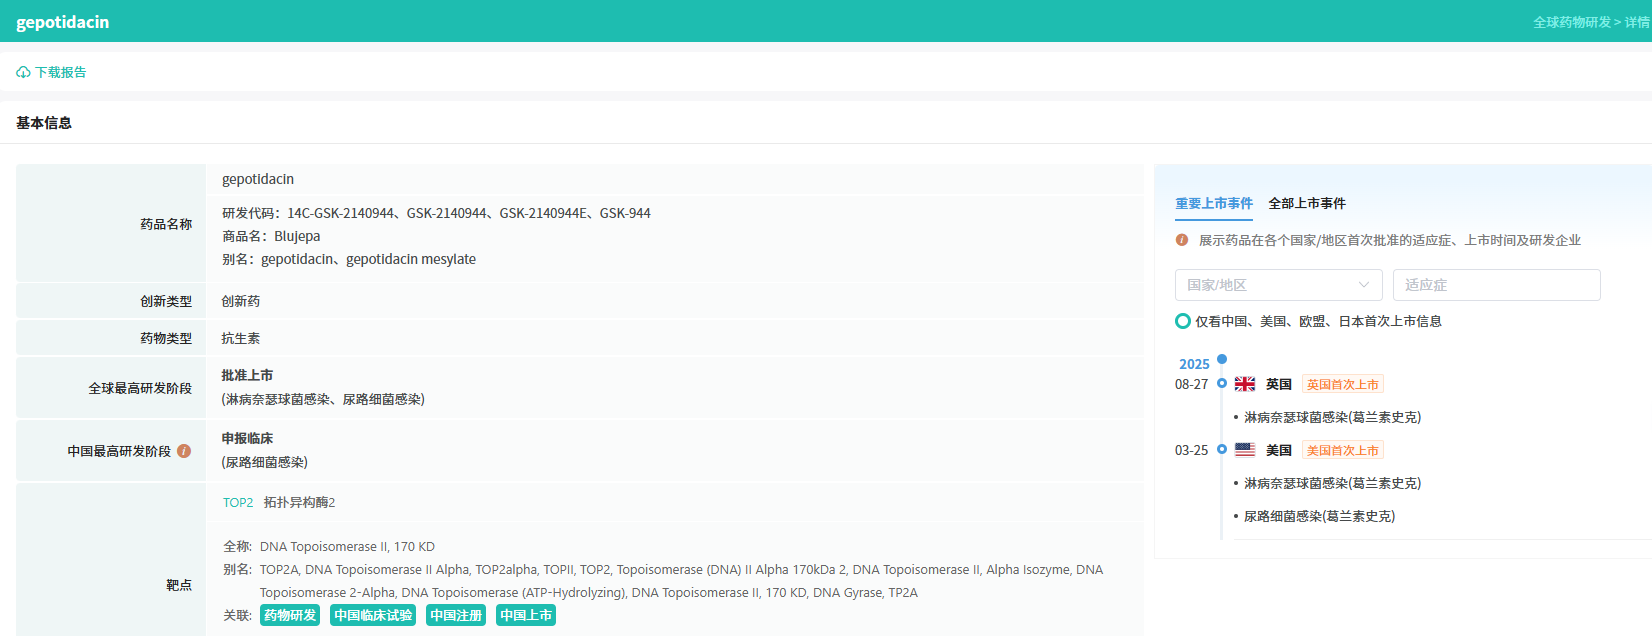Click the 适应症 input field
1652x636 pixels.
tap(1497, 285)
